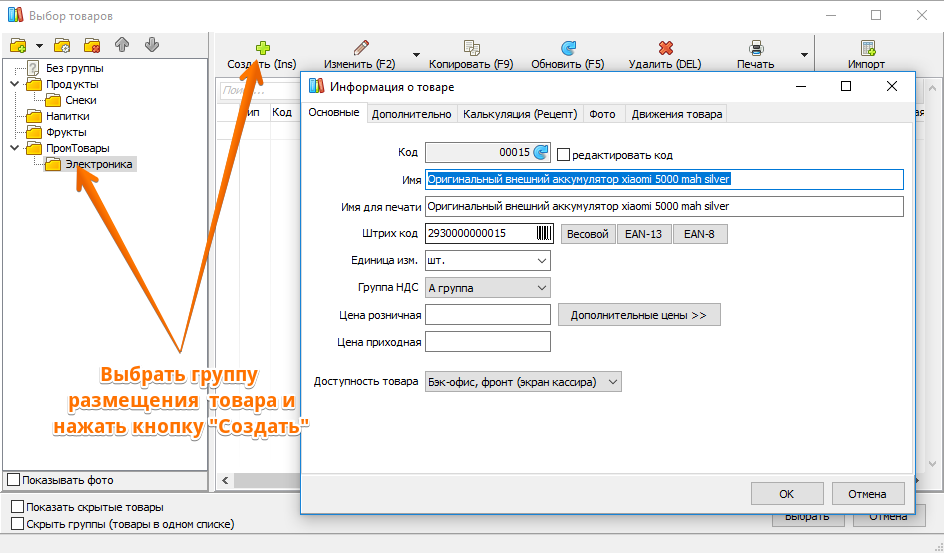Move group down with arrow icon
This screenshot has height=553, width=944.
click(152, 45)
